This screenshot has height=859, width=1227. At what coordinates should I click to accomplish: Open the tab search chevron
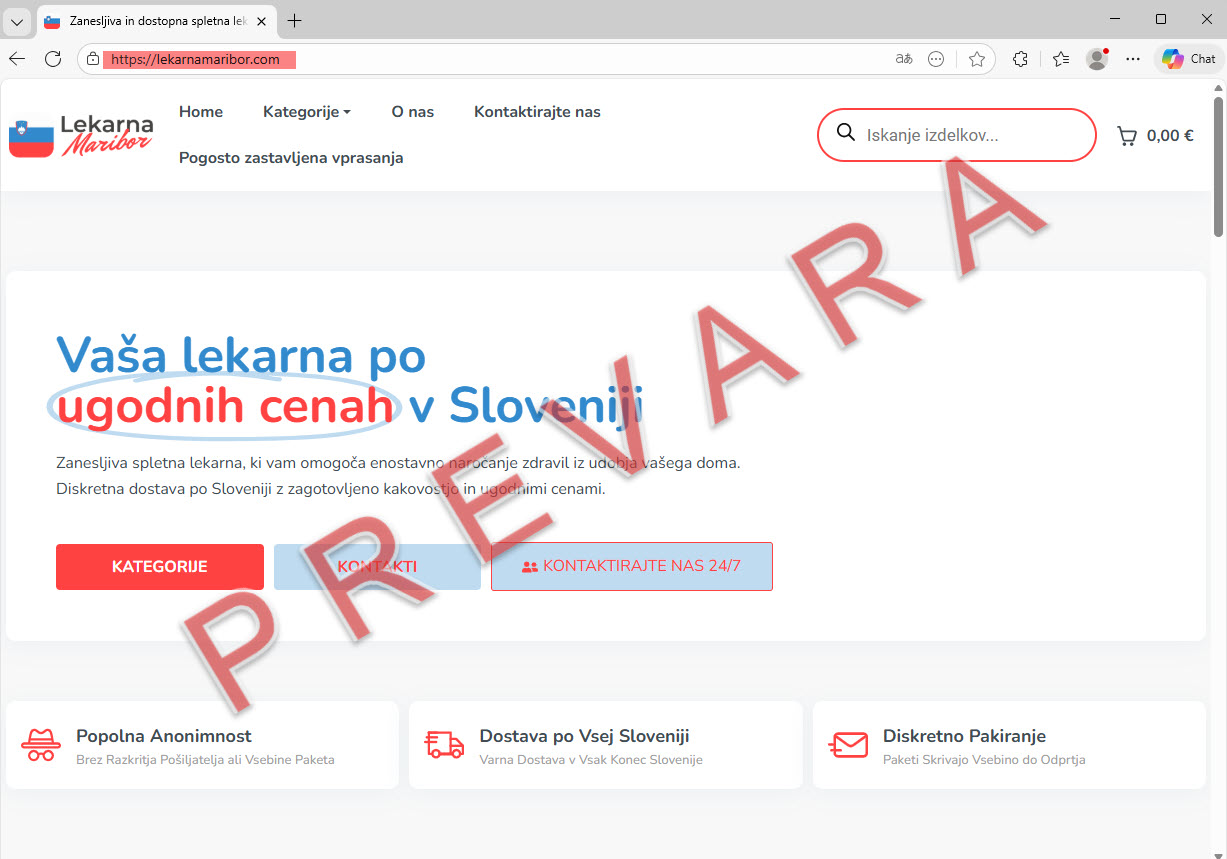click(x=17, y=21)
